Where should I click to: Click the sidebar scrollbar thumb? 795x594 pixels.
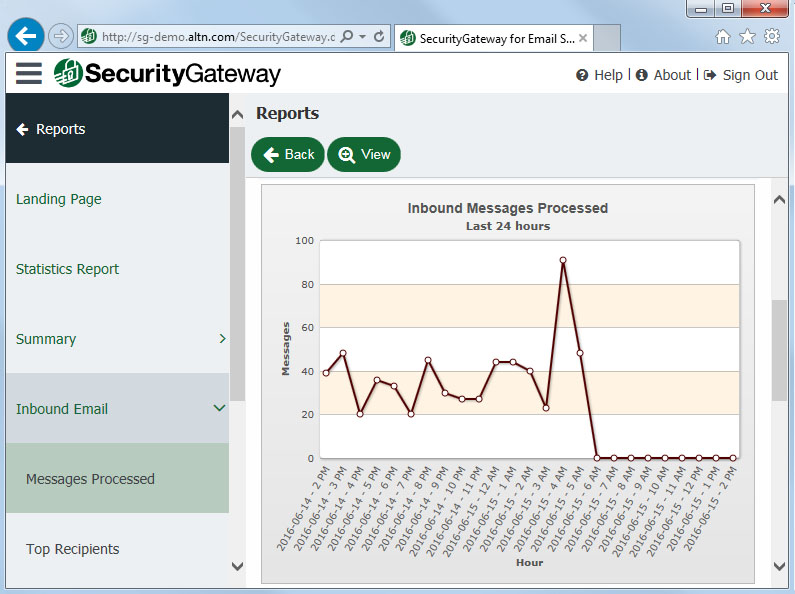tap(237, 264)
